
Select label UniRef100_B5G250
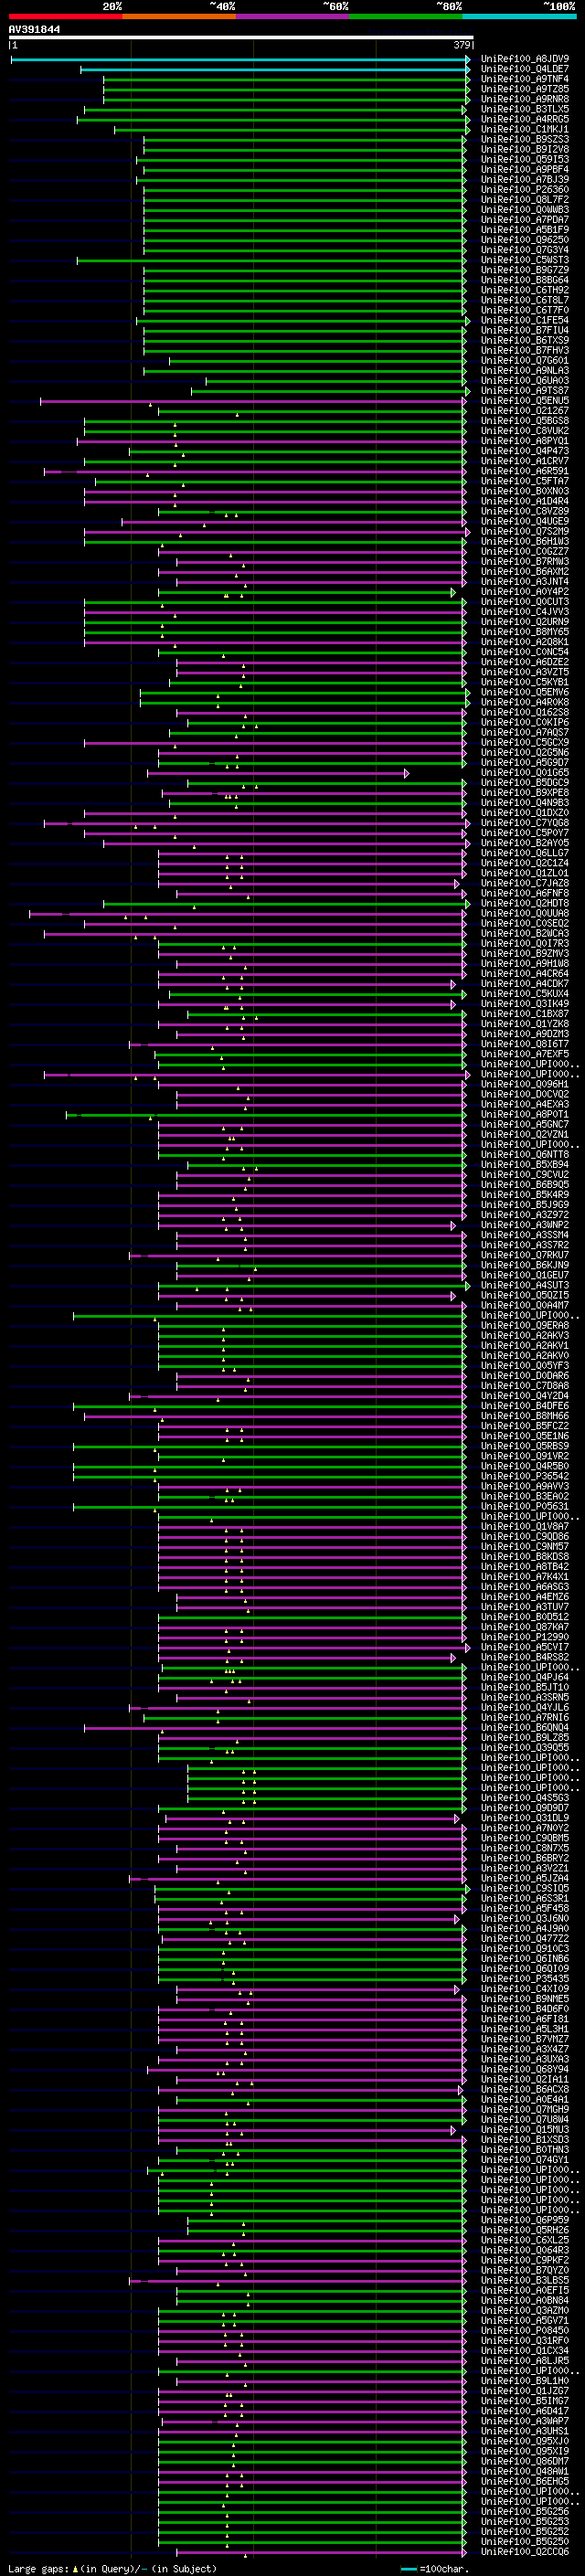(x=525, y=2541)
